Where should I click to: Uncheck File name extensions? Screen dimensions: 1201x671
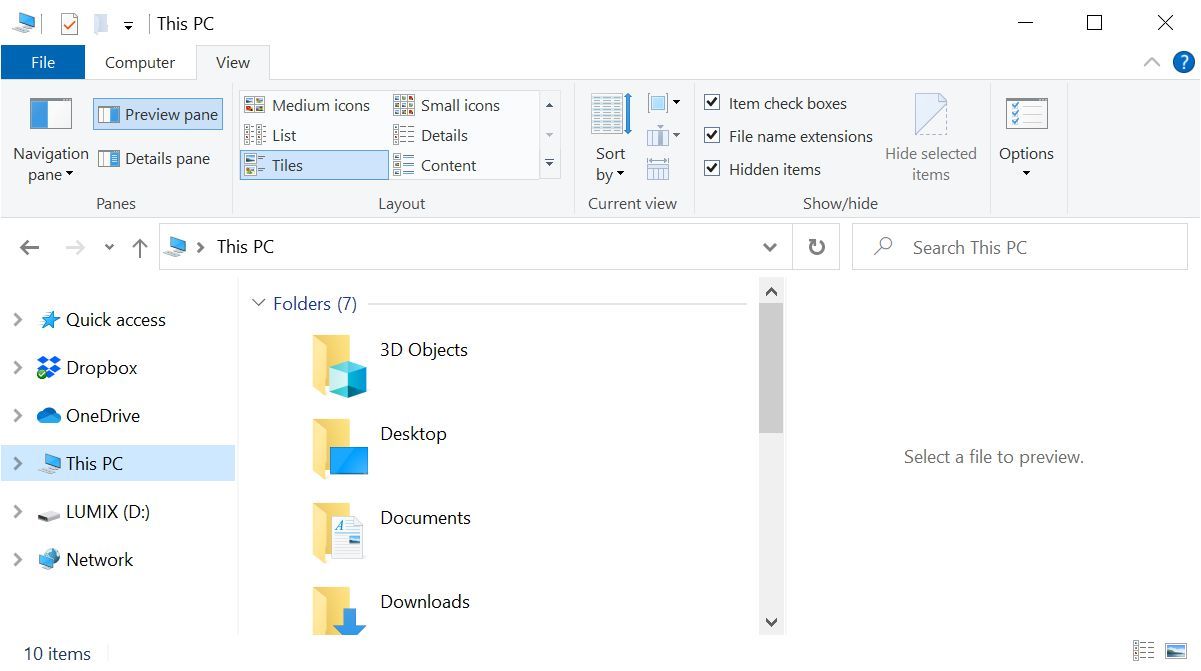point(712,135)
